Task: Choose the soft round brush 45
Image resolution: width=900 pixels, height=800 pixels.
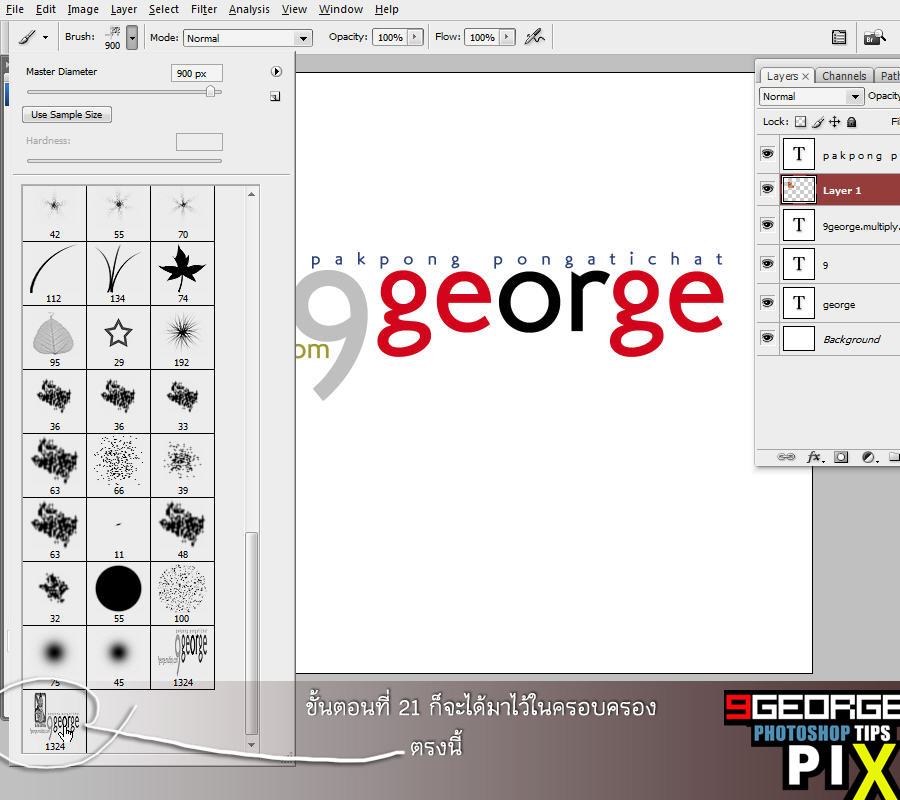Action: pyautogui.click(x=118, y=658)
